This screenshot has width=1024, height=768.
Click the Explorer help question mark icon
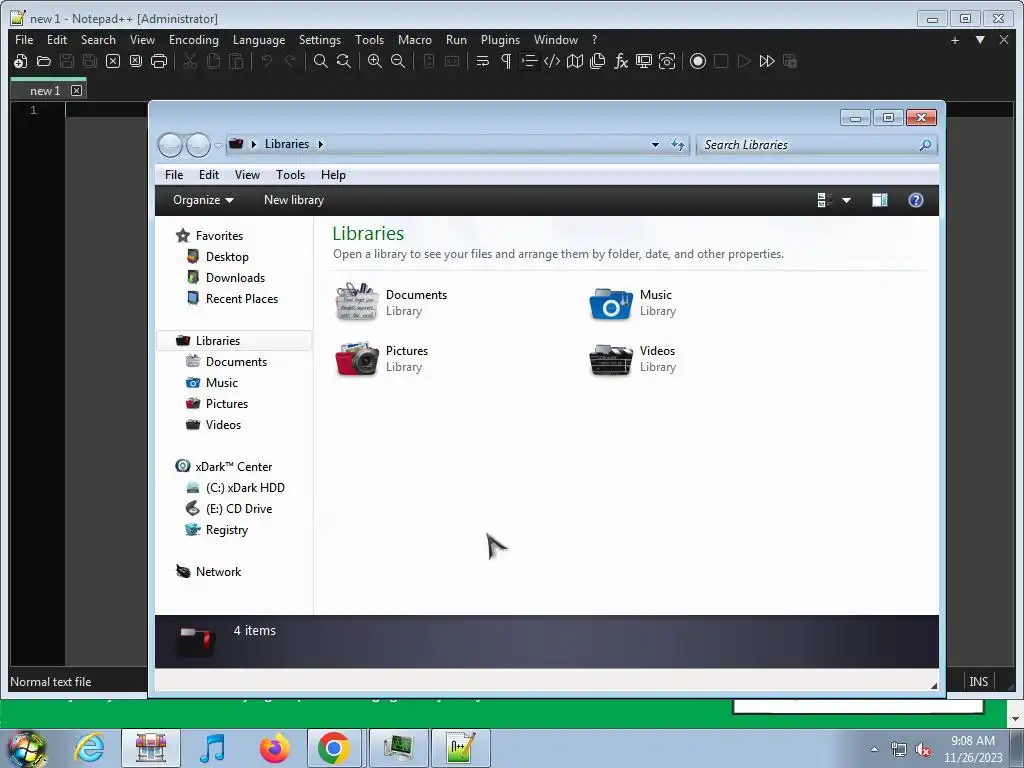pyautogui.click(x=916, y=200)
